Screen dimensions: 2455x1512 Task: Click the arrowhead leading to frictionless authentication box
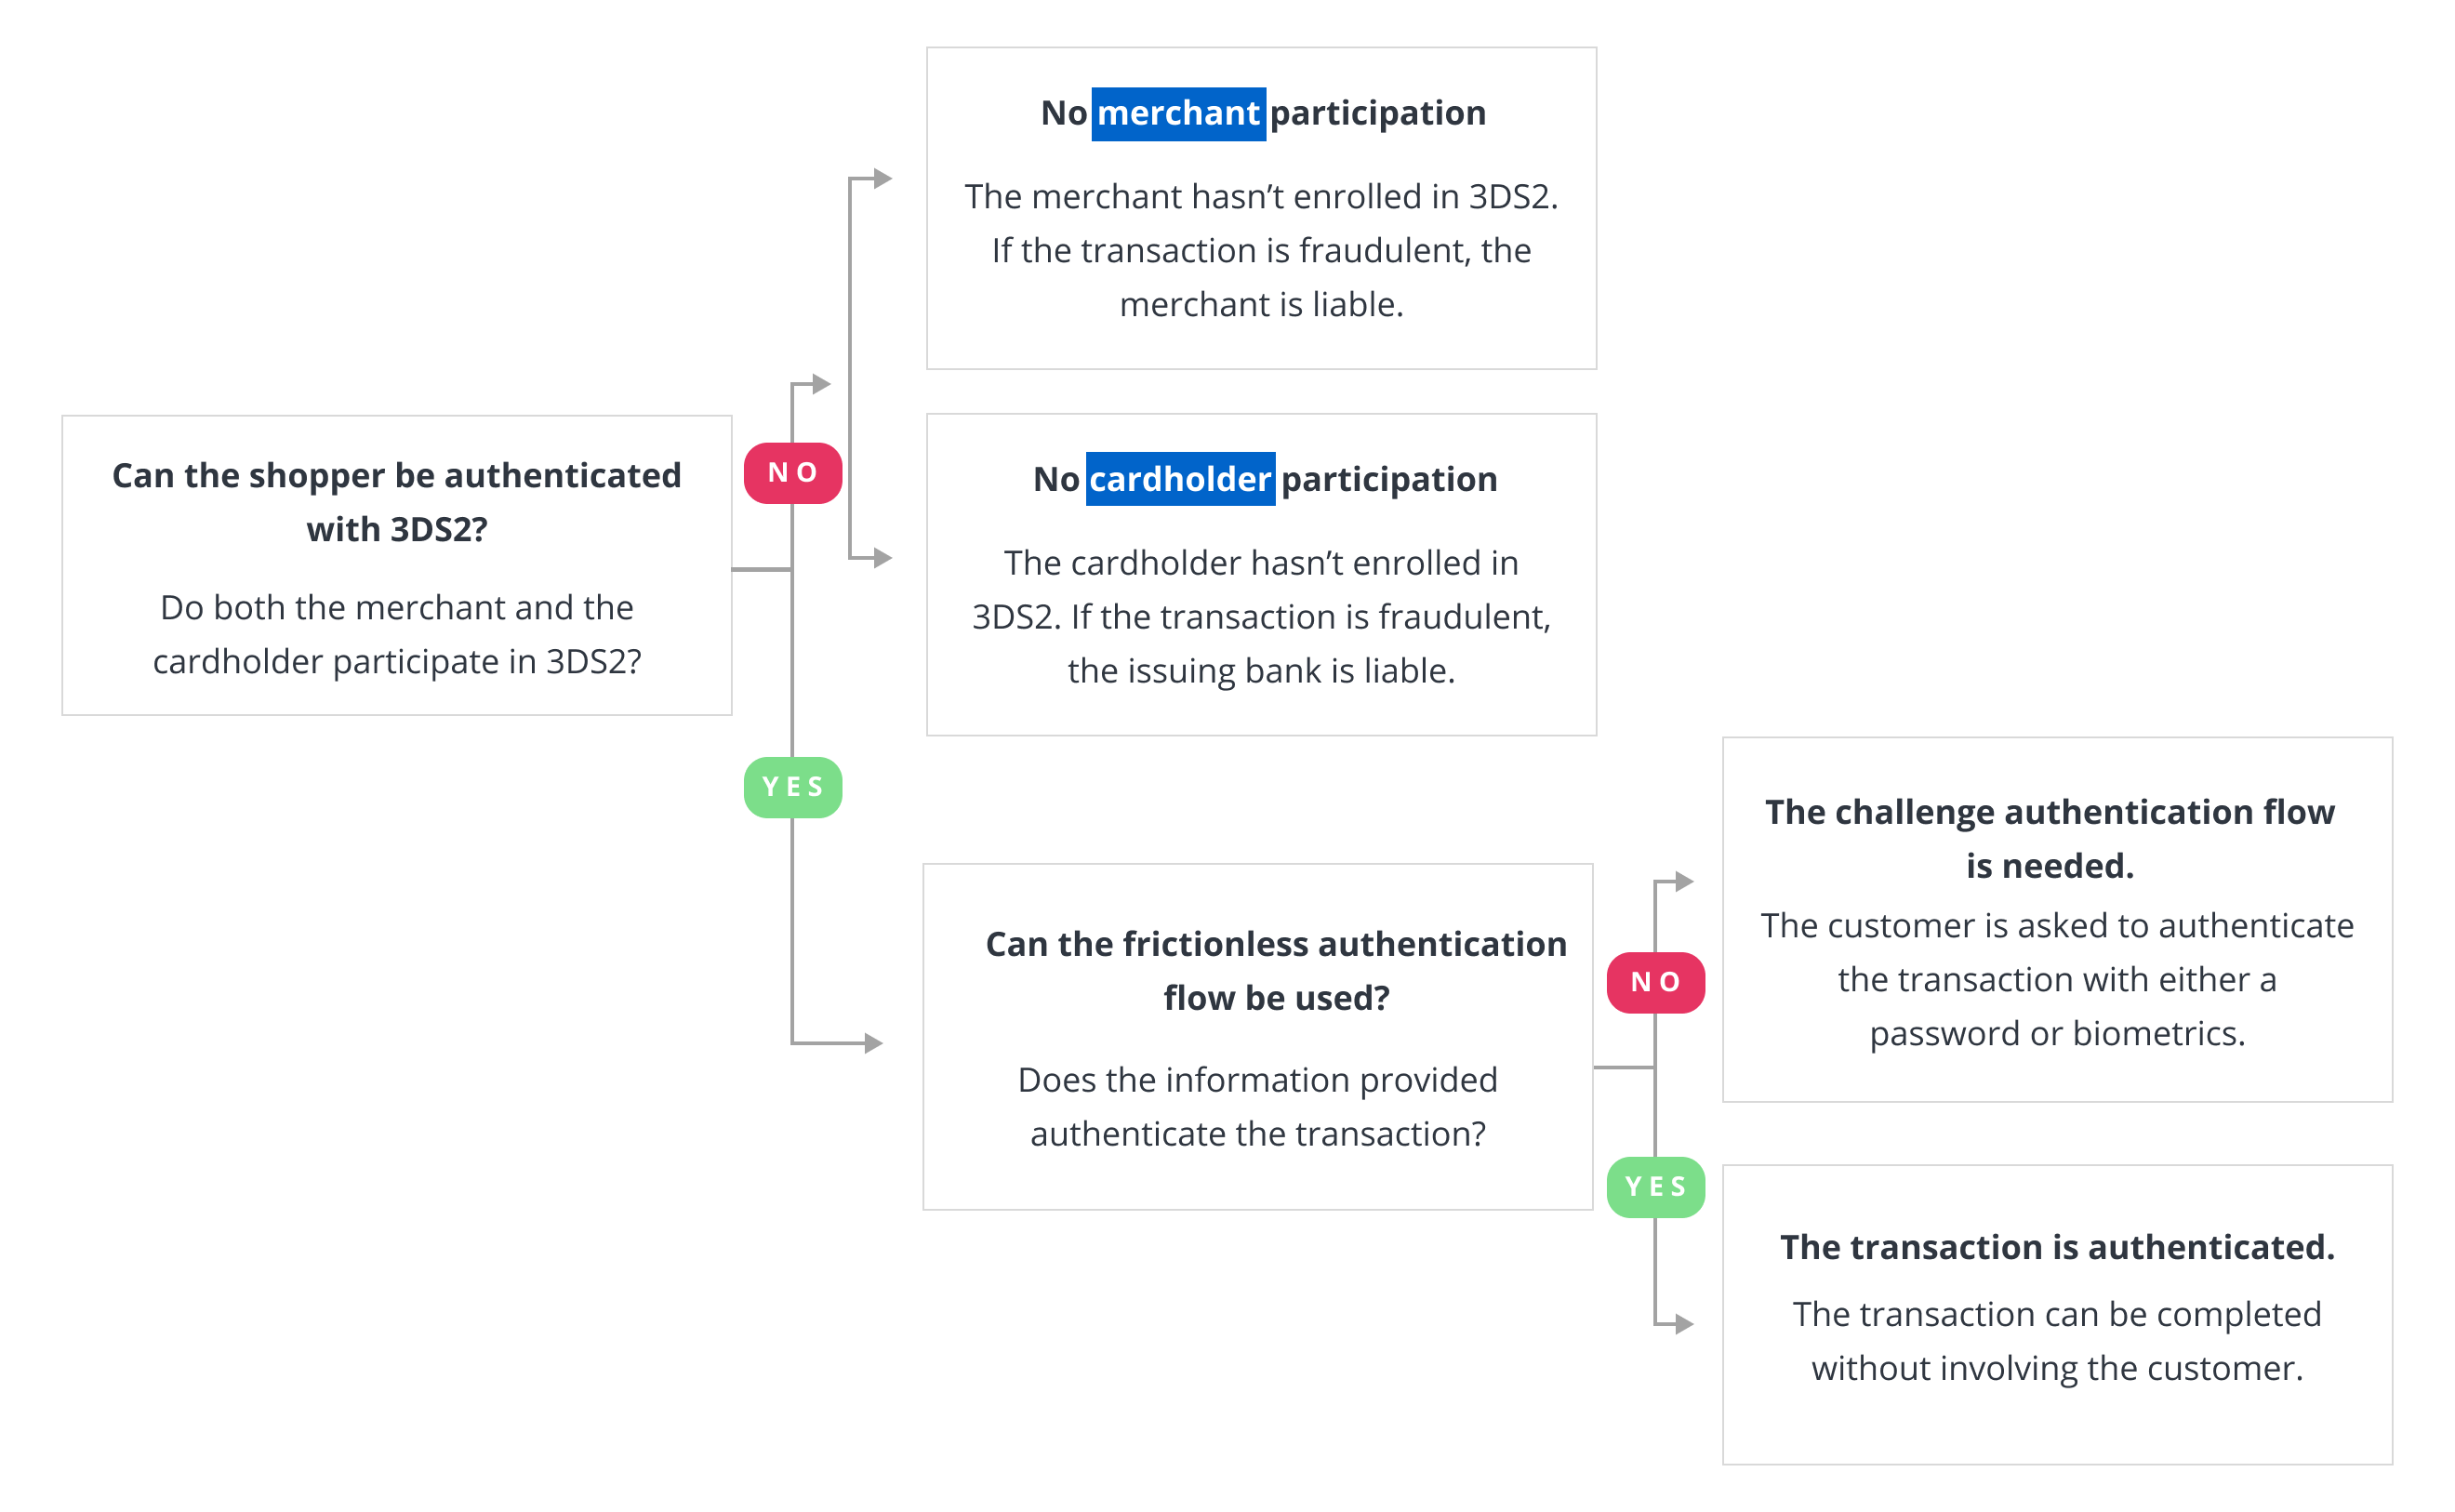pos(873,1043)
